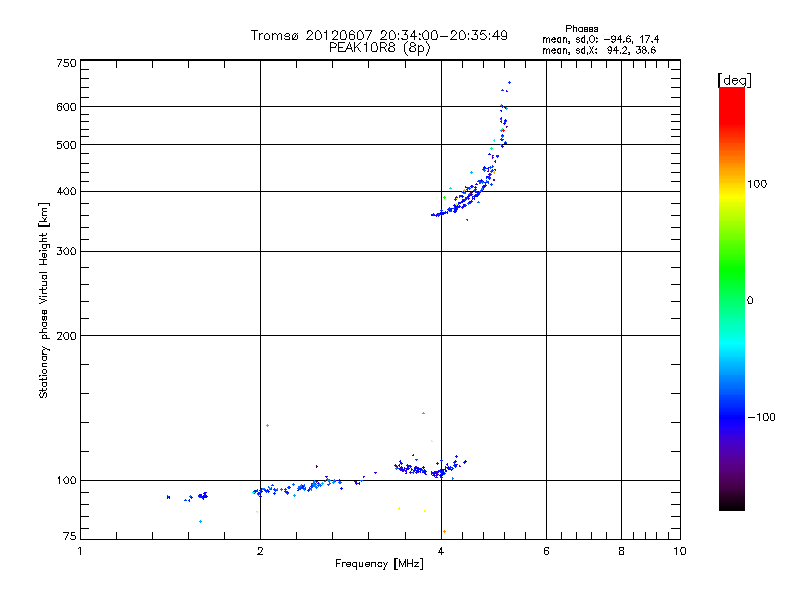Image resolution: width=800 pixels, height=600 pixels.
Task: Click the 'mean, sd,O: -94.6, 17.4' statistics line
Action: (601, 39)
